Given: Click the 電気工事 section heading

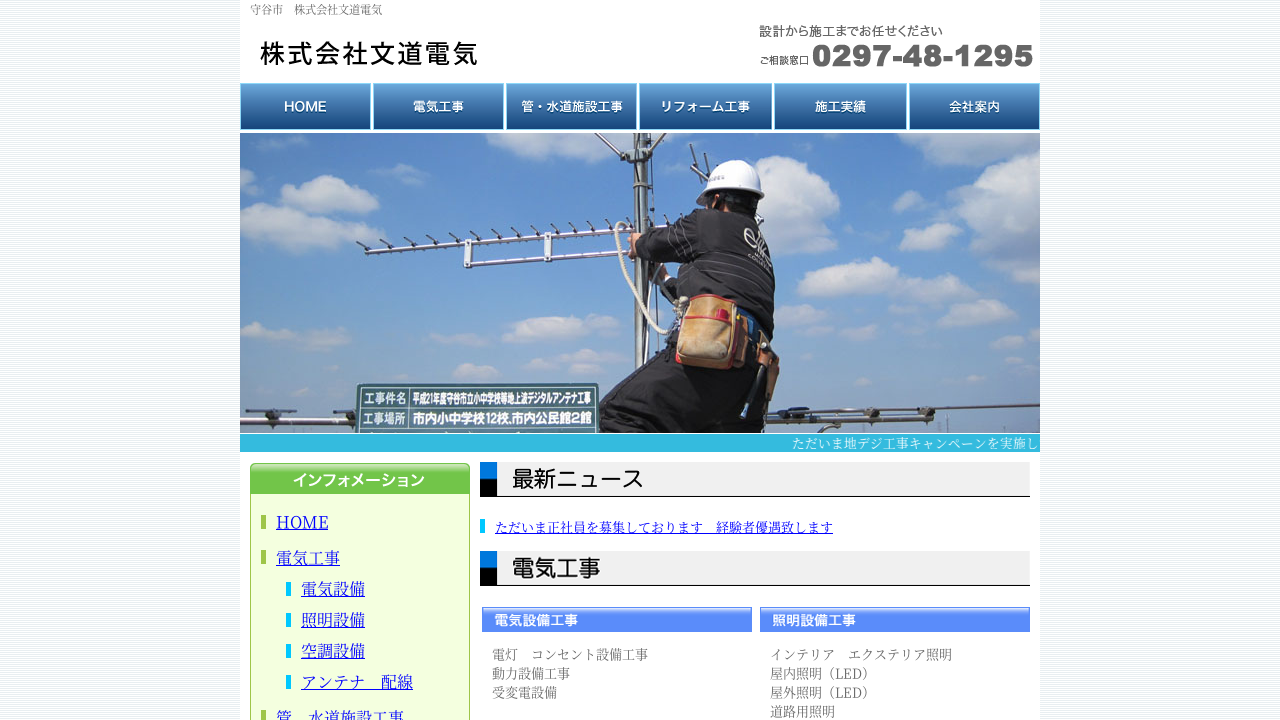Looking at the screenshot, I should click(x=755, y=568).
